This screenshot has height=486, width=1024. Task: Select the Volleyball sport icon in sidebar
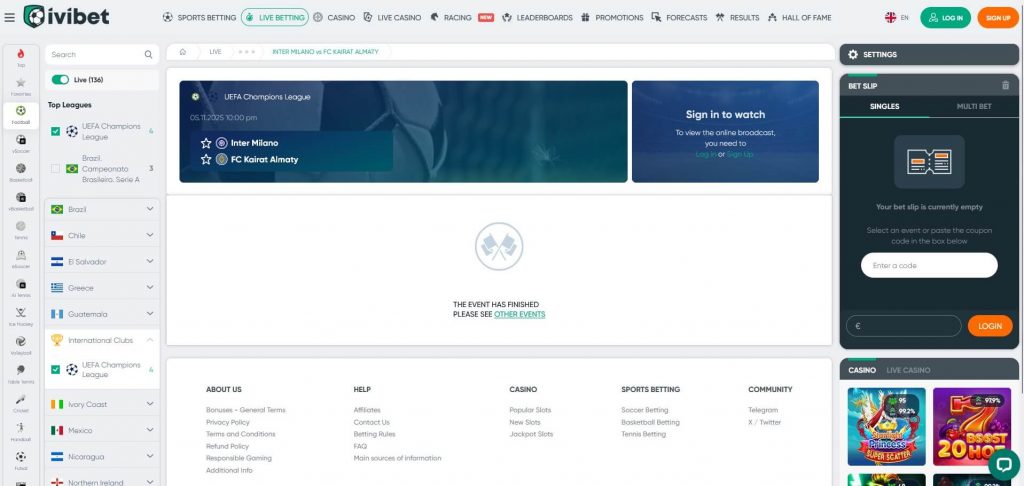tap(21, 343)
